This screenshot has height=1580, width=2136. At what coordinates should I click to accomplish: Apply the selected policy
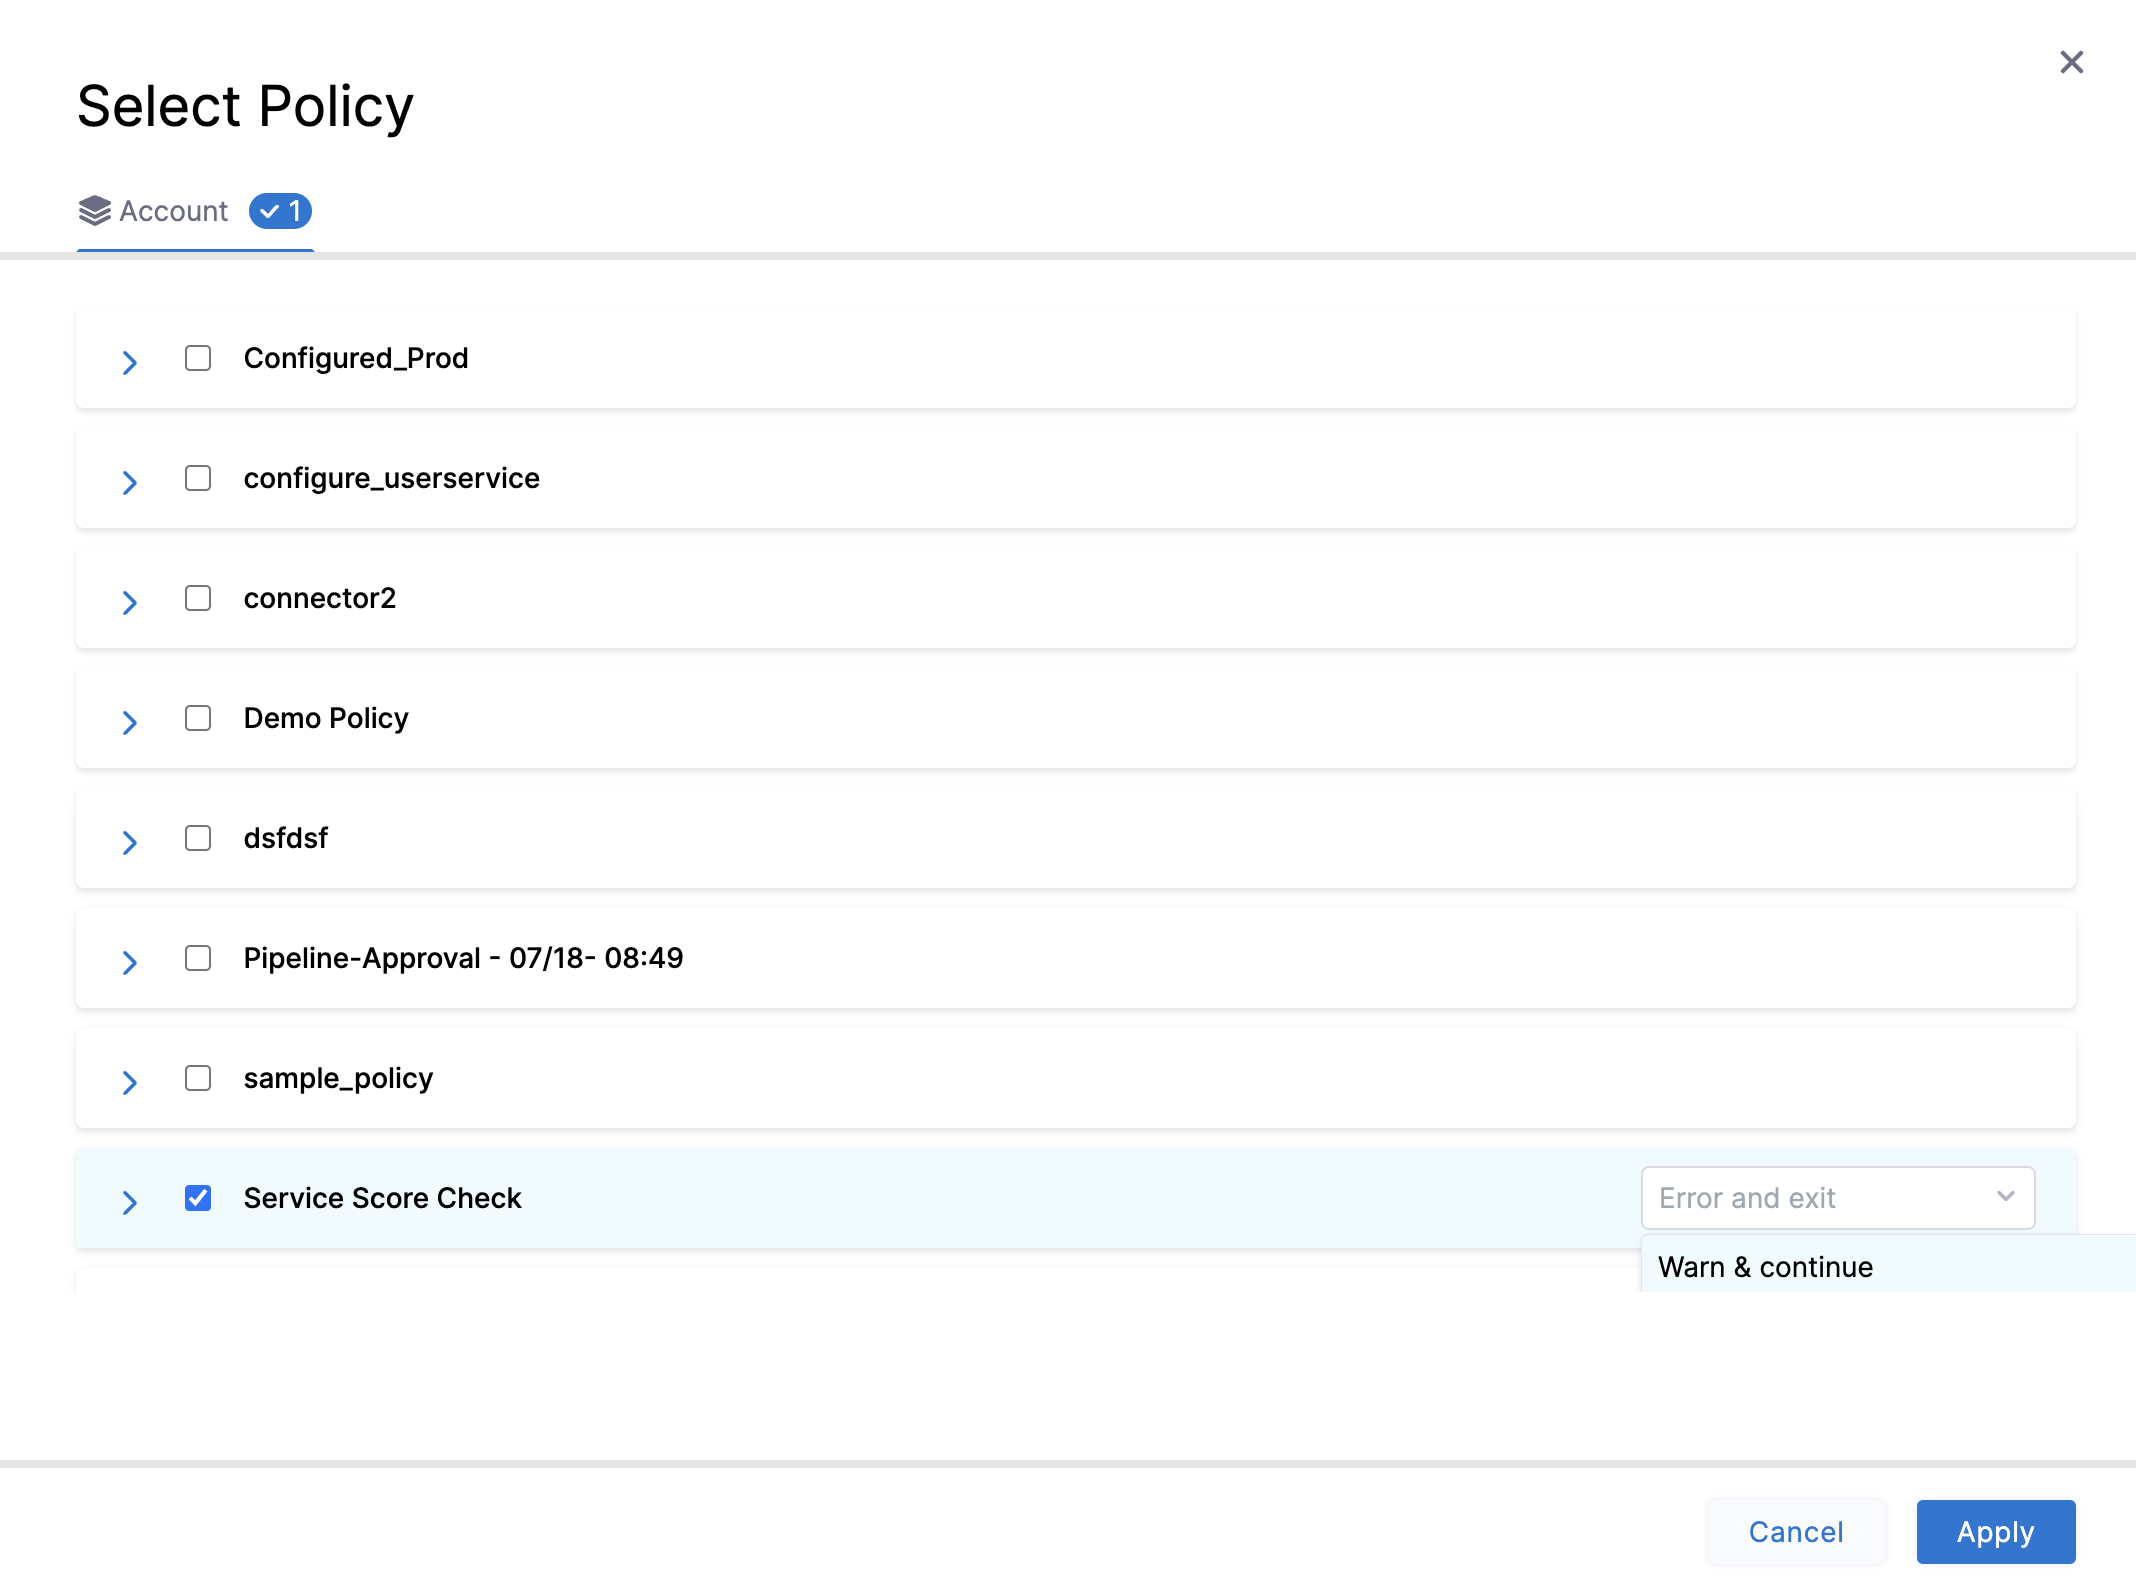point(1995,1532)
